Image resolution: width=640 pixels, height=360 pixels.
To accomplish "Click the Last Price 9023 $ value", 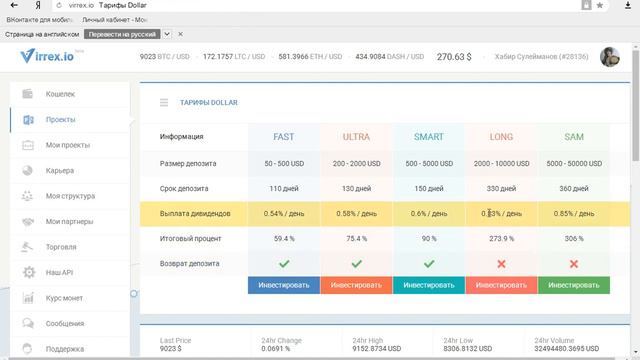I will click(x=171, y=349).
